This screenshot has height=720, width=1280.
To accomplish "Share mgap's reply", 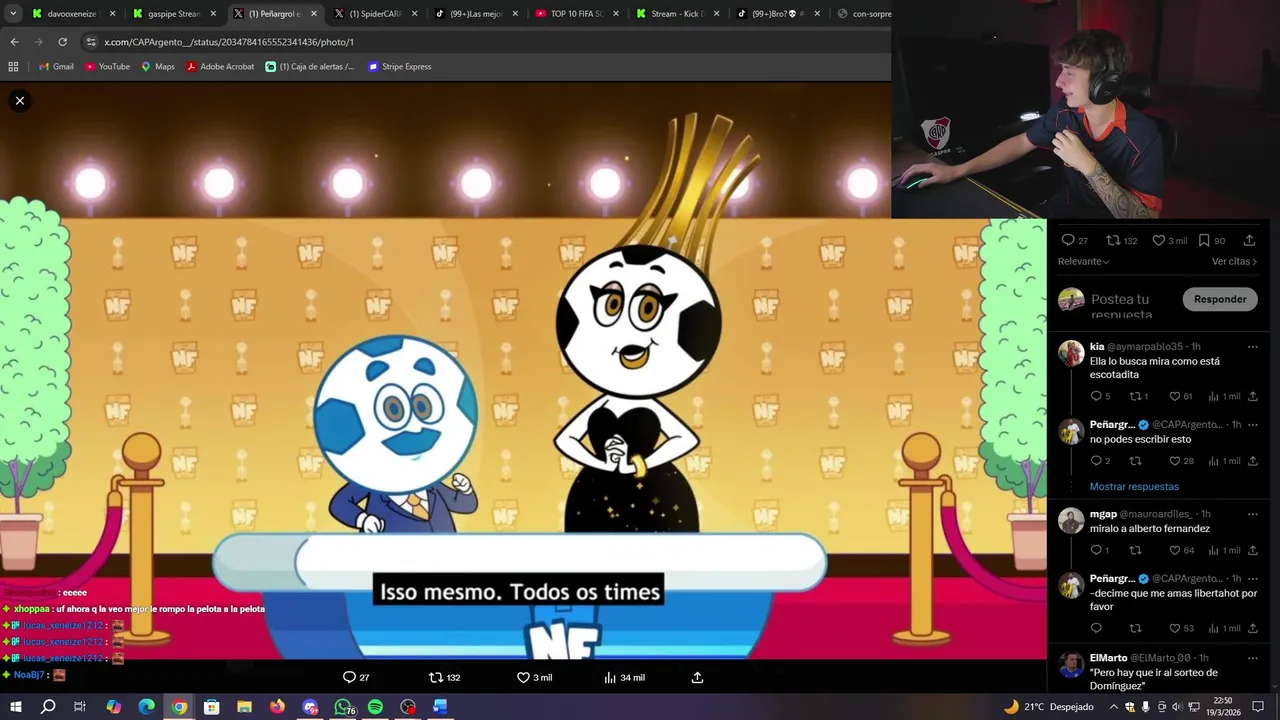I will click(1252, 550).
